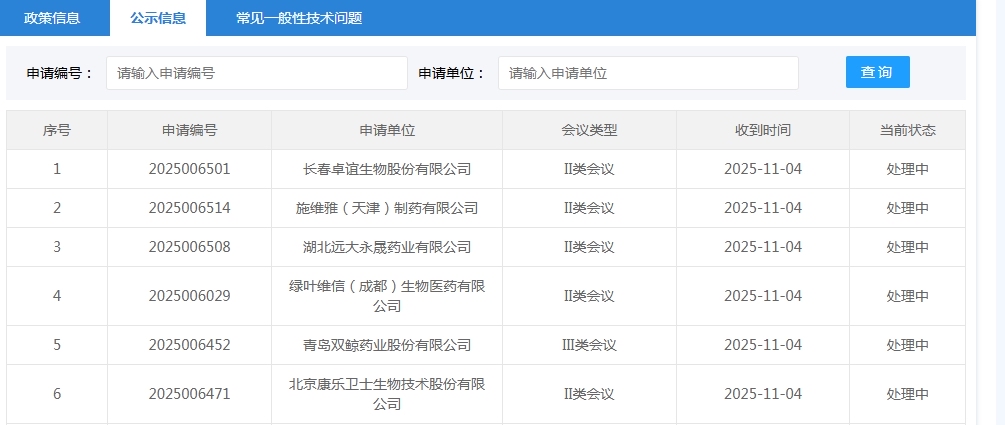Focus the 申请单位 input field

click(648, 73)
